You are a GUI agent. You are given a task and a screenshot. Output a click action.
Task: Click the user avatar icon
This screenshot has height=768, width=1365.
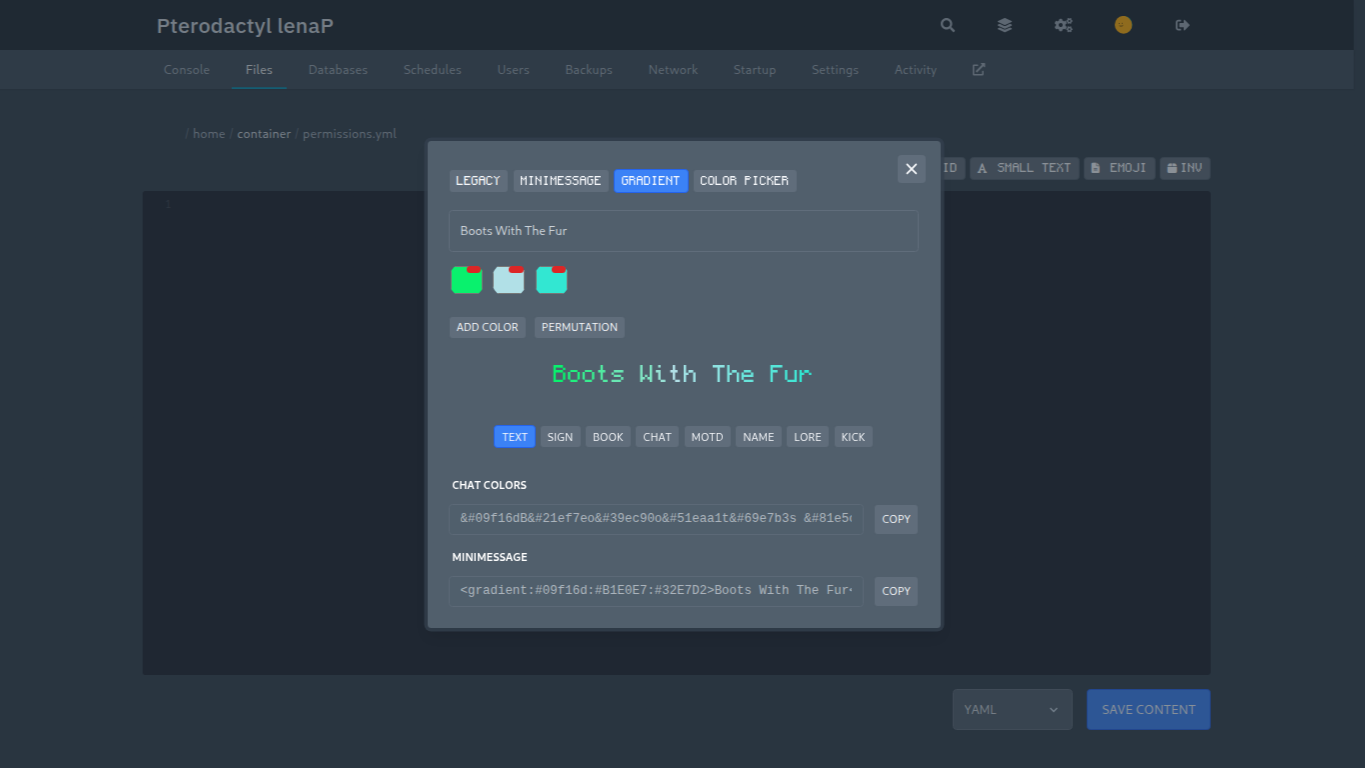[x=1123, y=25]
